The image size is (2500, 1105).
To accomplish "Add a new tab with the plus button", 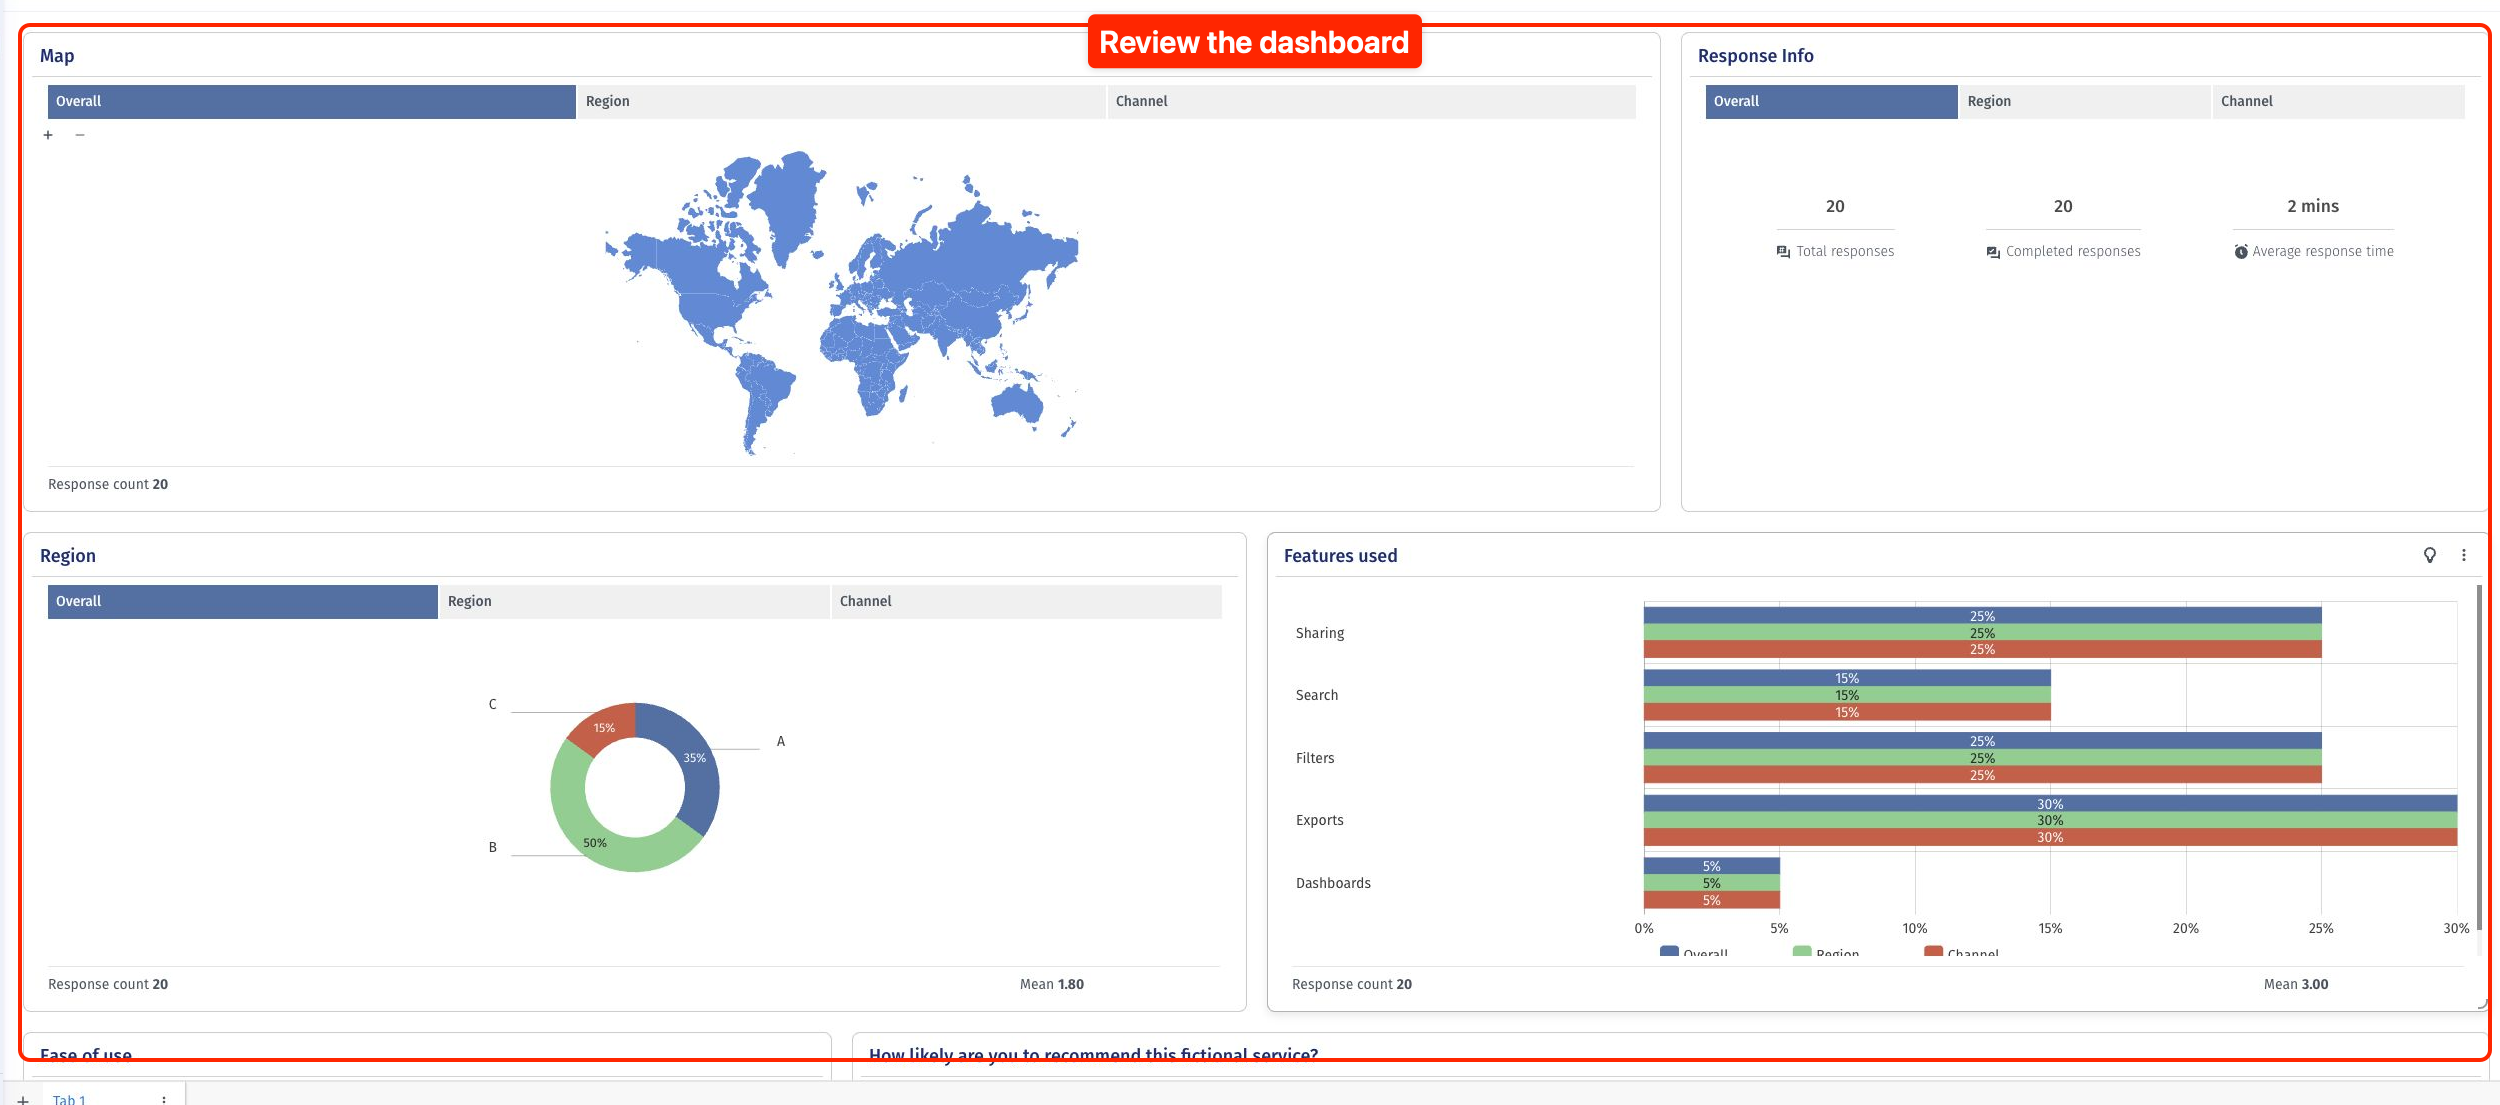I will 23,1099.
